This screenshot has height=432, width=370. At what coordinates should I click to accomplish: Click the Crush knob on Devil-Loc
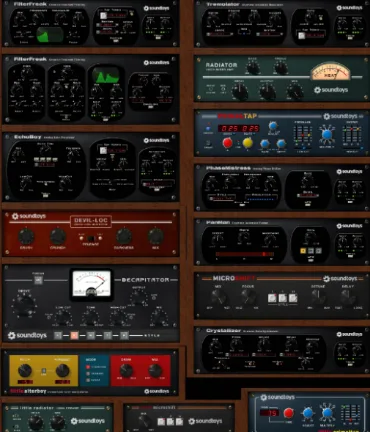point(26,236)
